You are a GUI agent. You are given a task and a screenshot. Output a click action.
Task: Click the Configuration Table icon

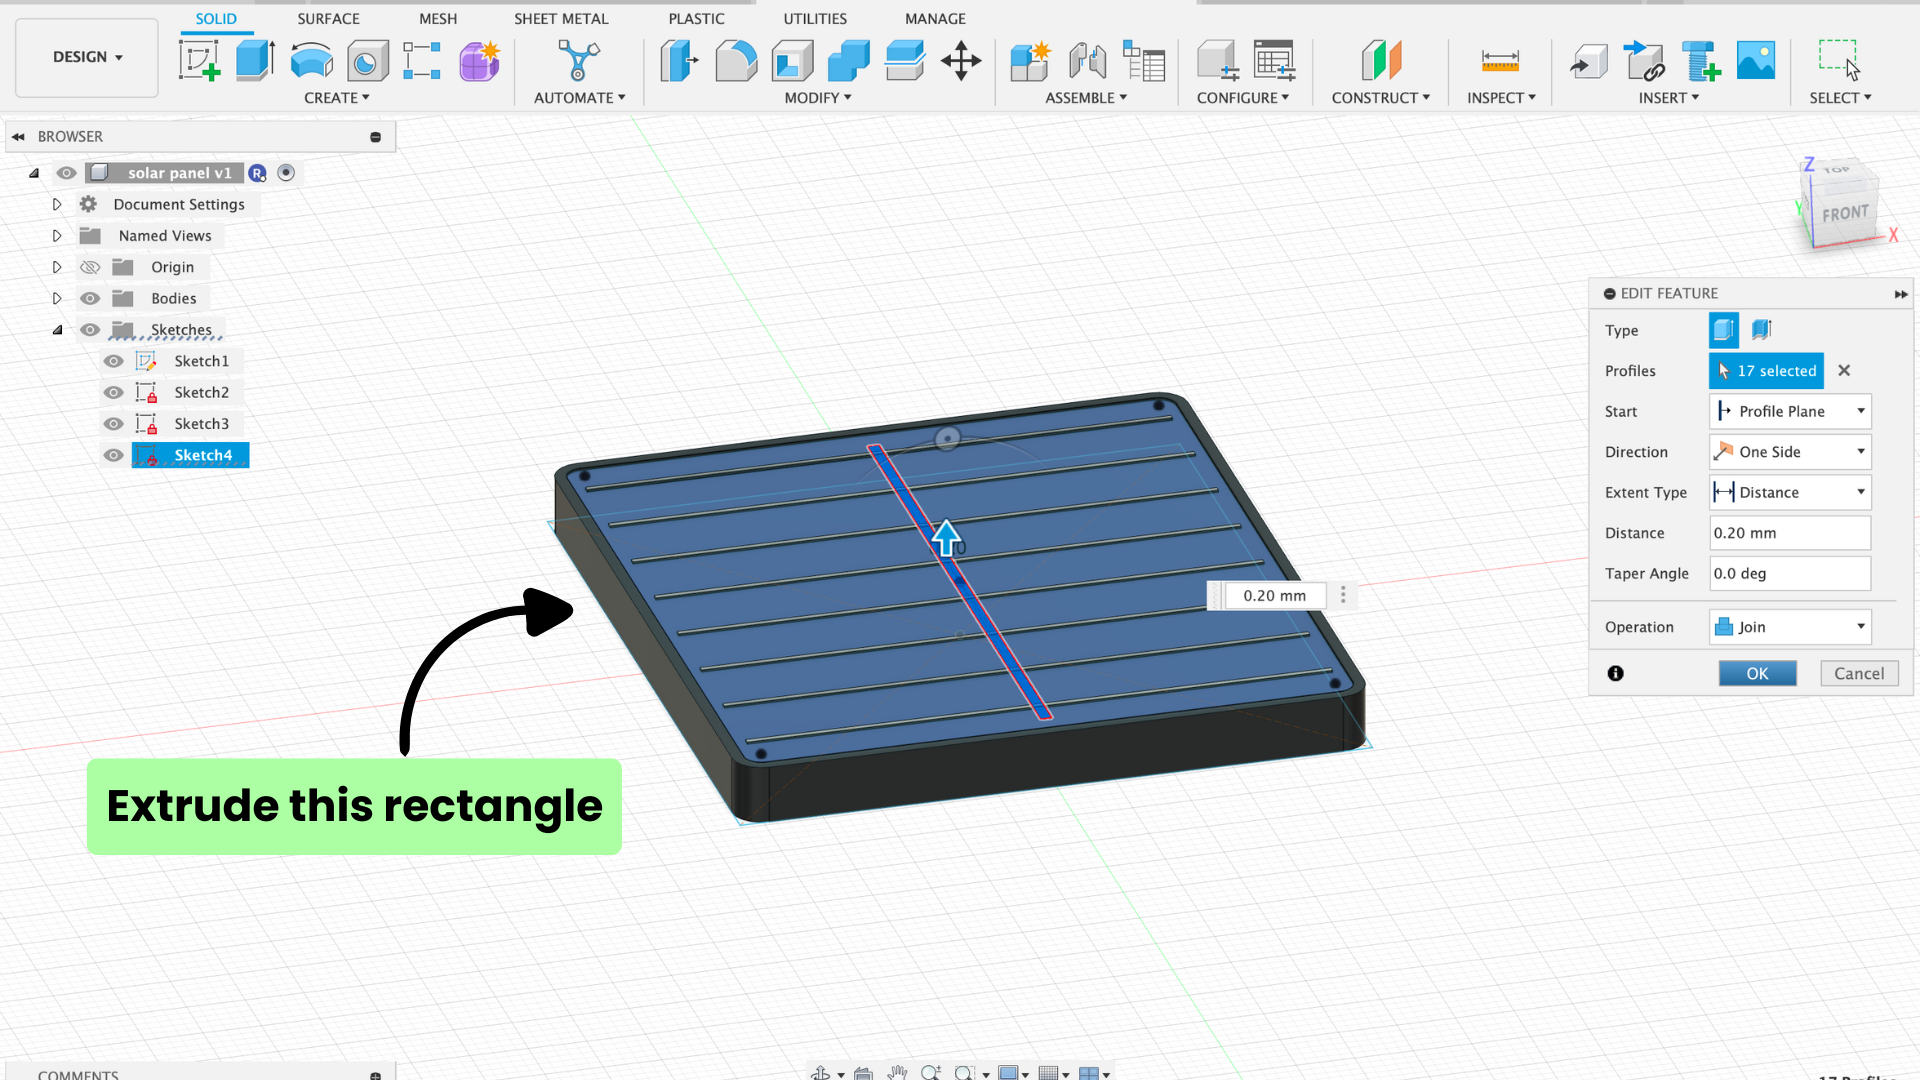tap(1274, 60)
